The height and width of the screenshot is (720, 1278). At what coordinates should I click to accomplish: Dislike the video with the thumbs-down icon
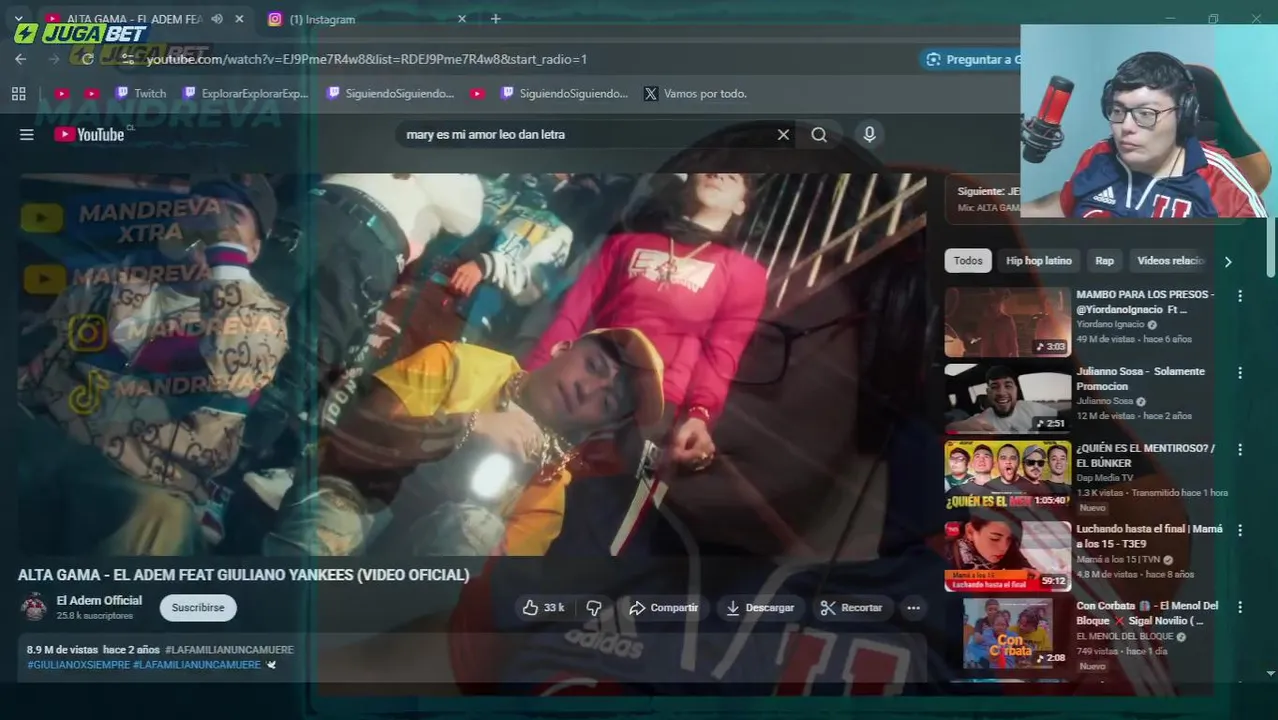594,607
